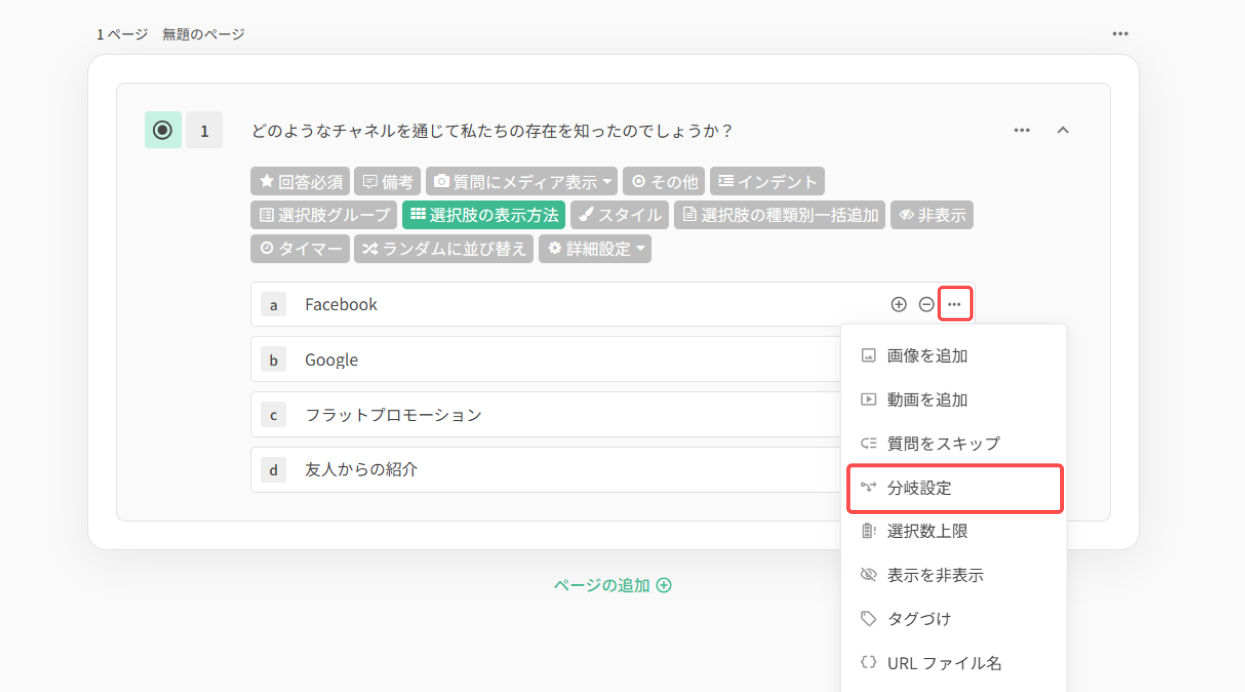
Task: Toggle the 備考 note option
Action: [x=388, y=182]
